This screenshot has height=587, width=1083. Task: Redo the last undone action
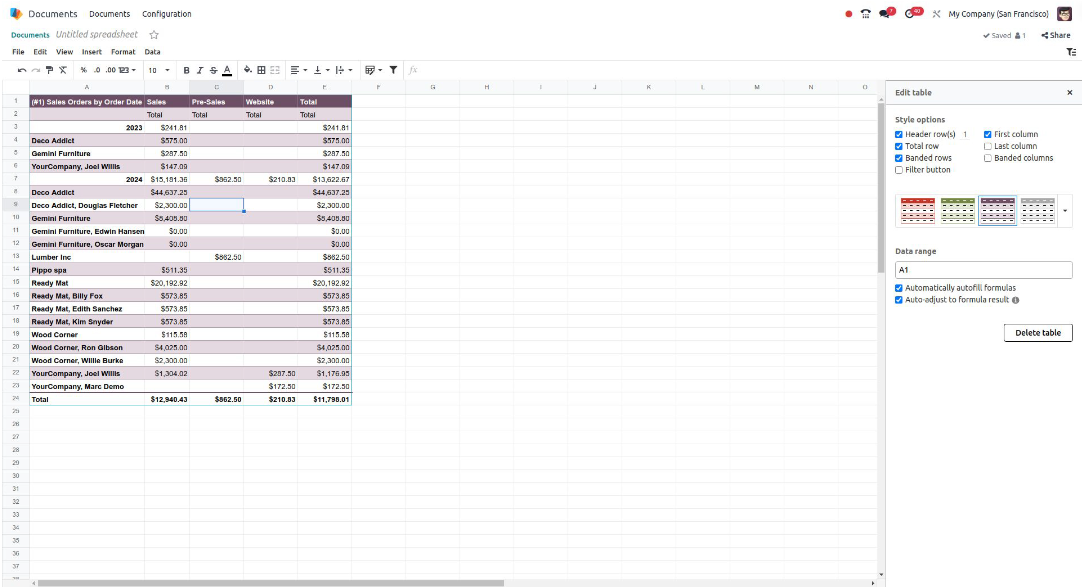pyautogui.click(x=35, y=70)
